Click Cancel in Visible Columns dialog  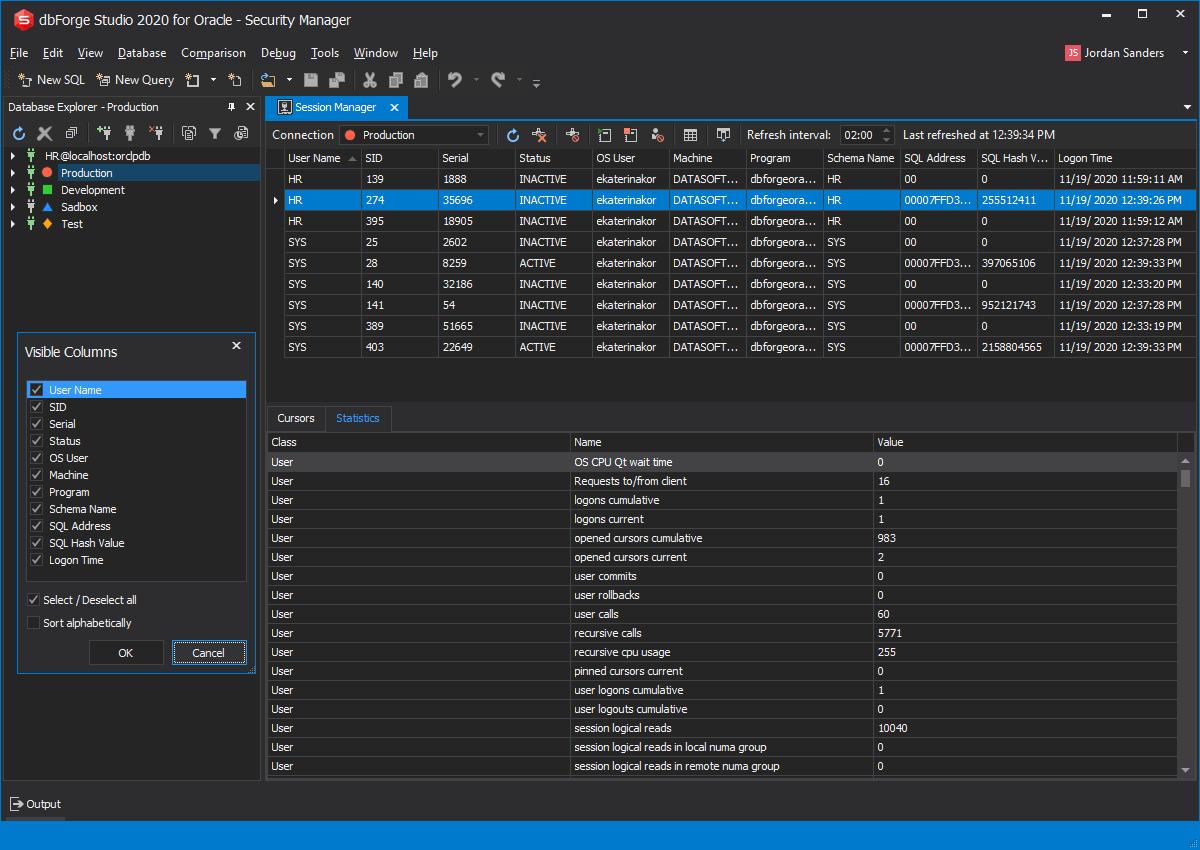(208, 653)
